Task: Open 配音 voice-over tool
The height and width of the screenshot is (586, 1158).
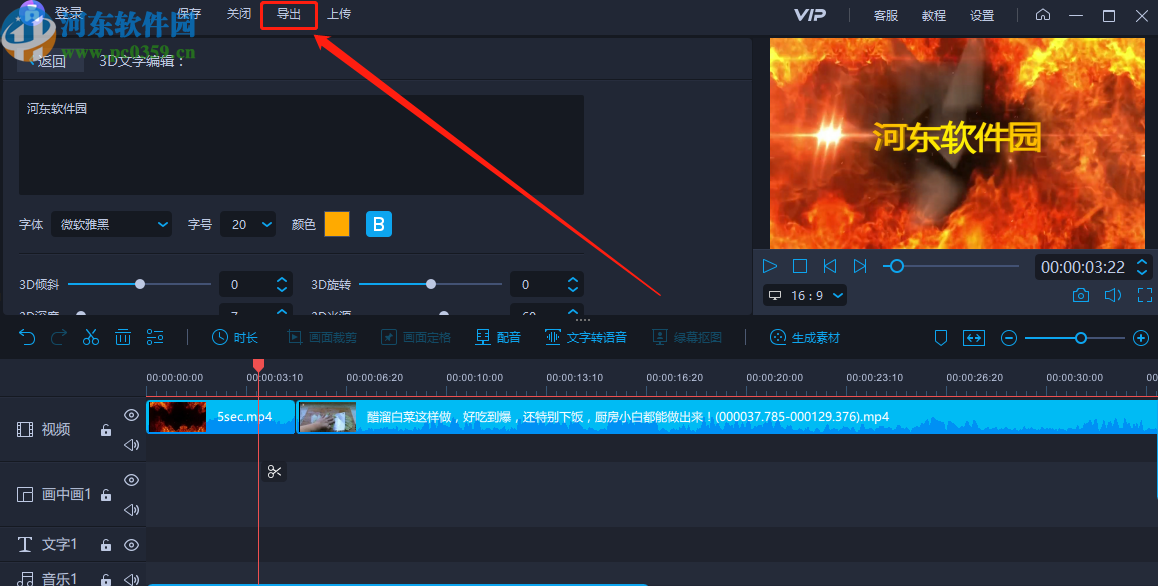Action: pyautogui.click(x=499, y=338)
